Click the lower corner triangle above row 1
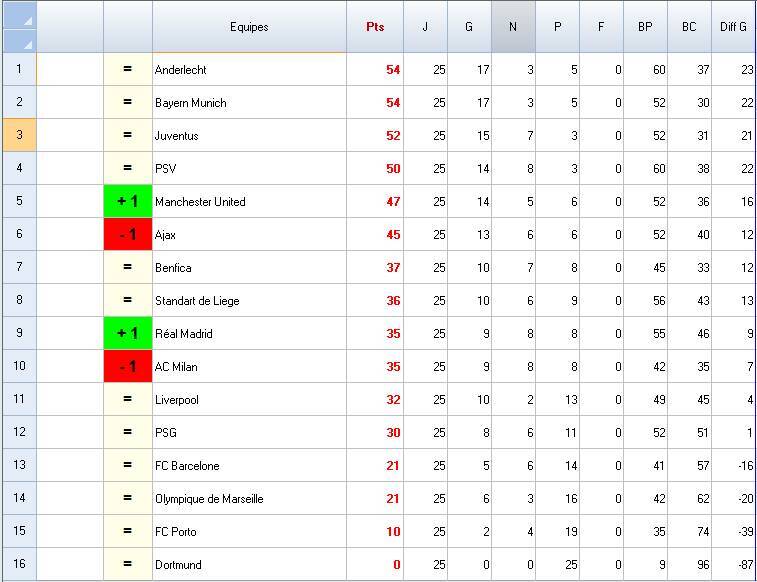This screenshot has width=757, height=582. click(x=27, y=43)
